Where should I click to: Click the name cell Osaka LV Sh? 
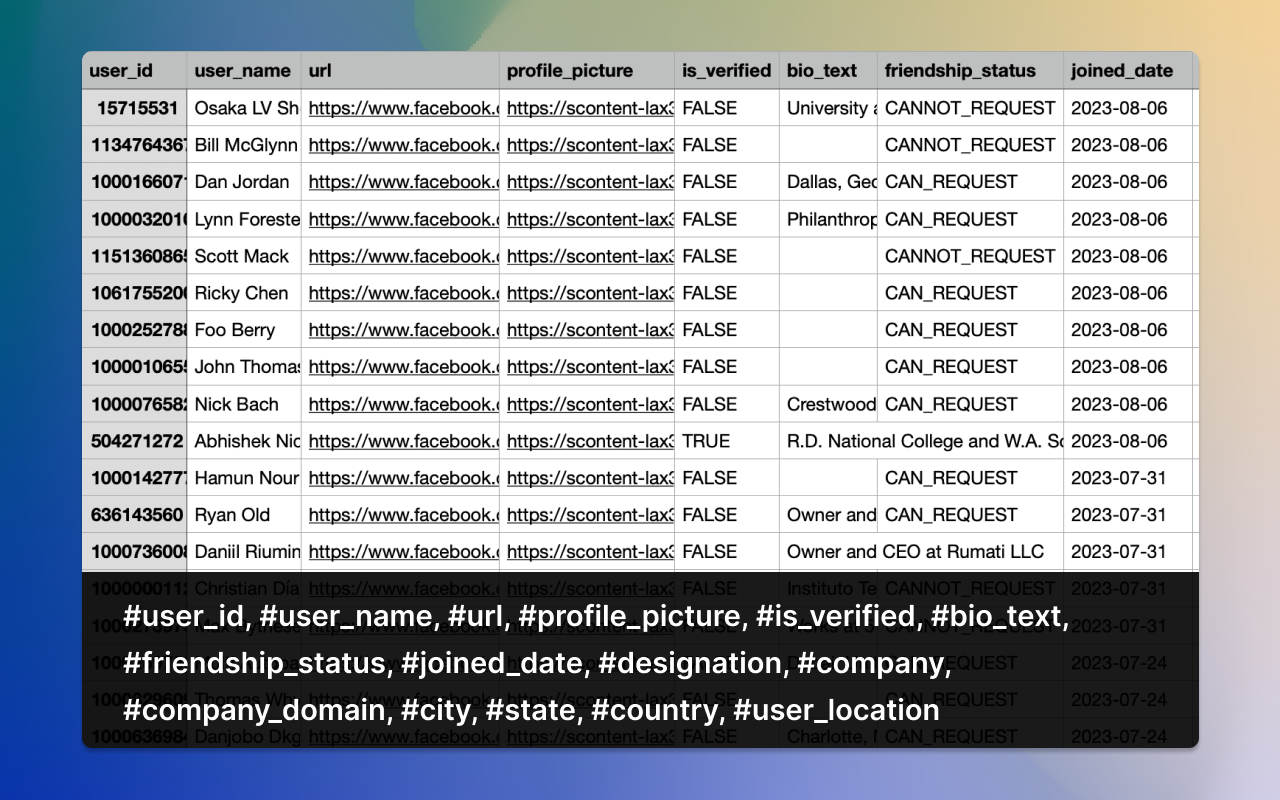(x=244, y=108)
